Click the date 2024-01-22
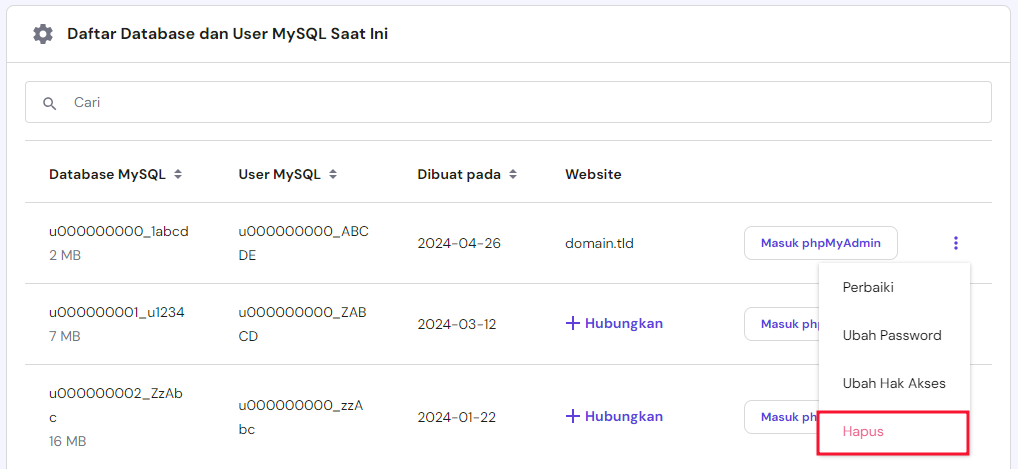1018x469 pixels. point(456,417)
